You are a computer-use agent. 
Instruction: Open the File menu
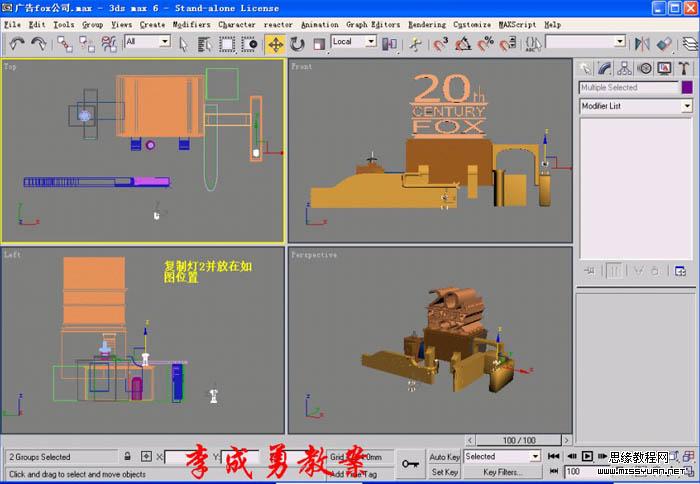tap(12, 25)
